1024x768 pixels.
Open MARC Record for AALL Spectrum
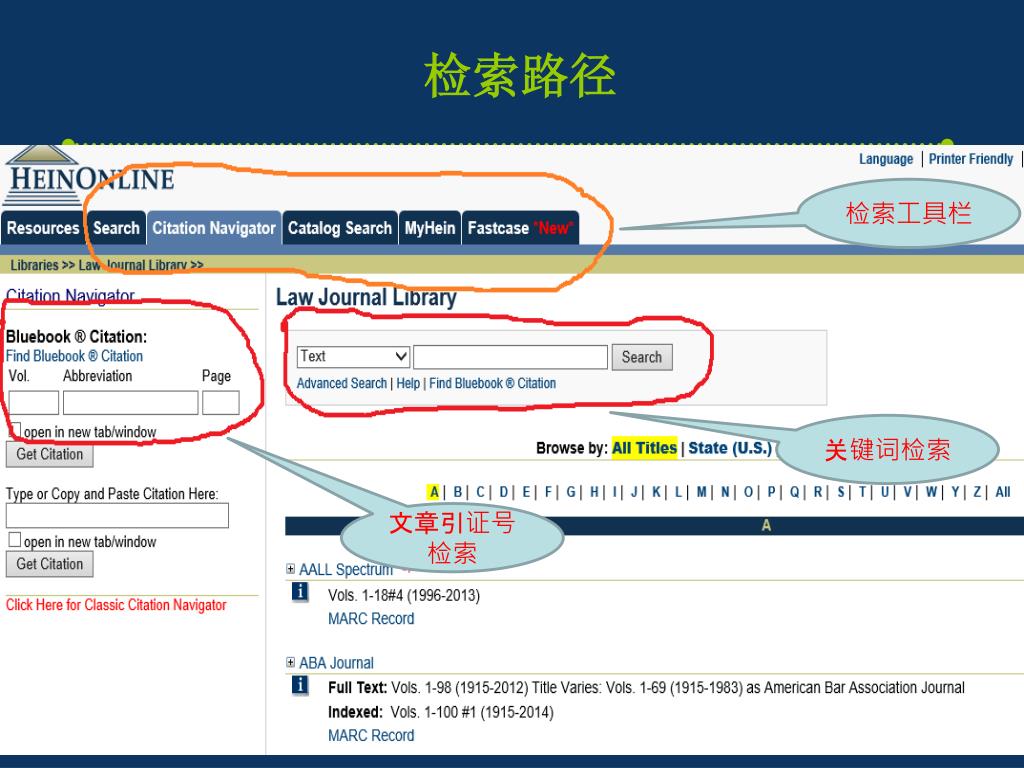pyautogui.click(x=371, y=618)
